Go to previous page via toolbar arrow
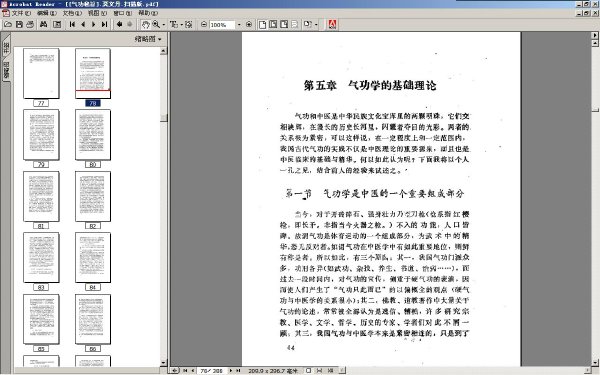This screenshot has height=375, width=600. [83, 24]
